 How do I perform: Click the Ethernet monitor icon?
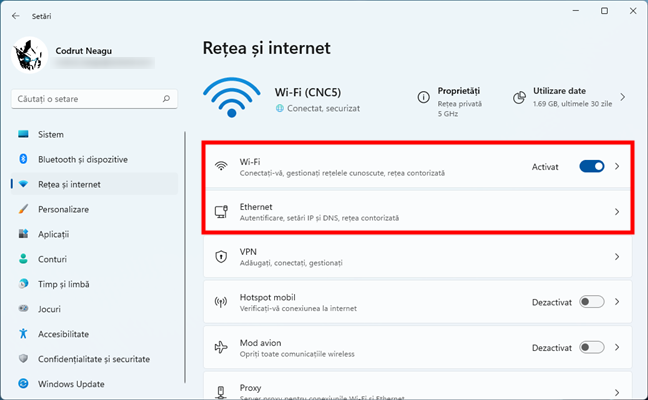[221, 212]
